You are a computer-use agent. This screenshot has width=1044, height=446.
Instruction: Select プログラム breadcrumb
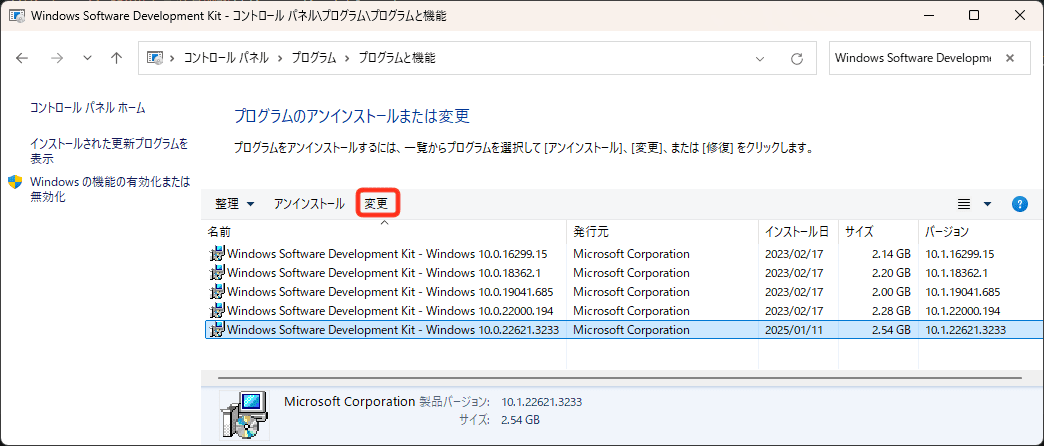[x=314, y=58]
